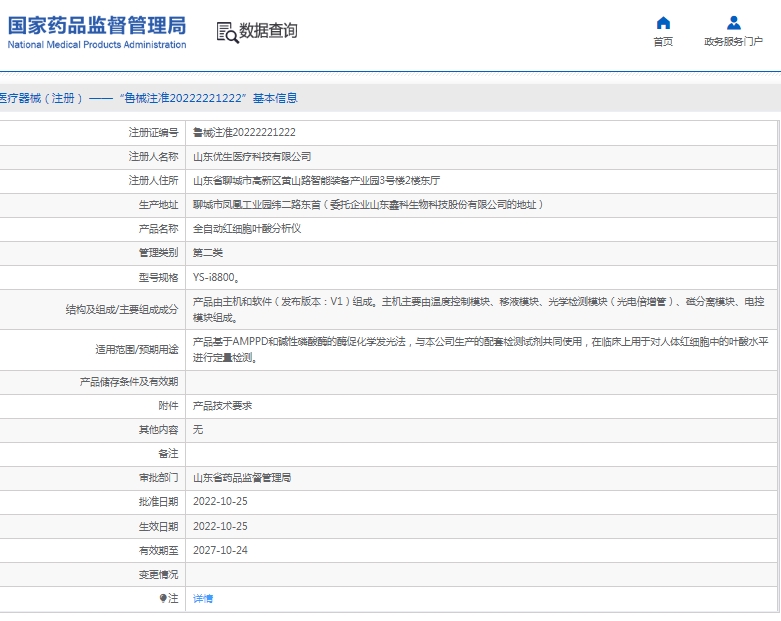
Task: Click the lightbulb note icon beside 注
Action: (162, 598)
